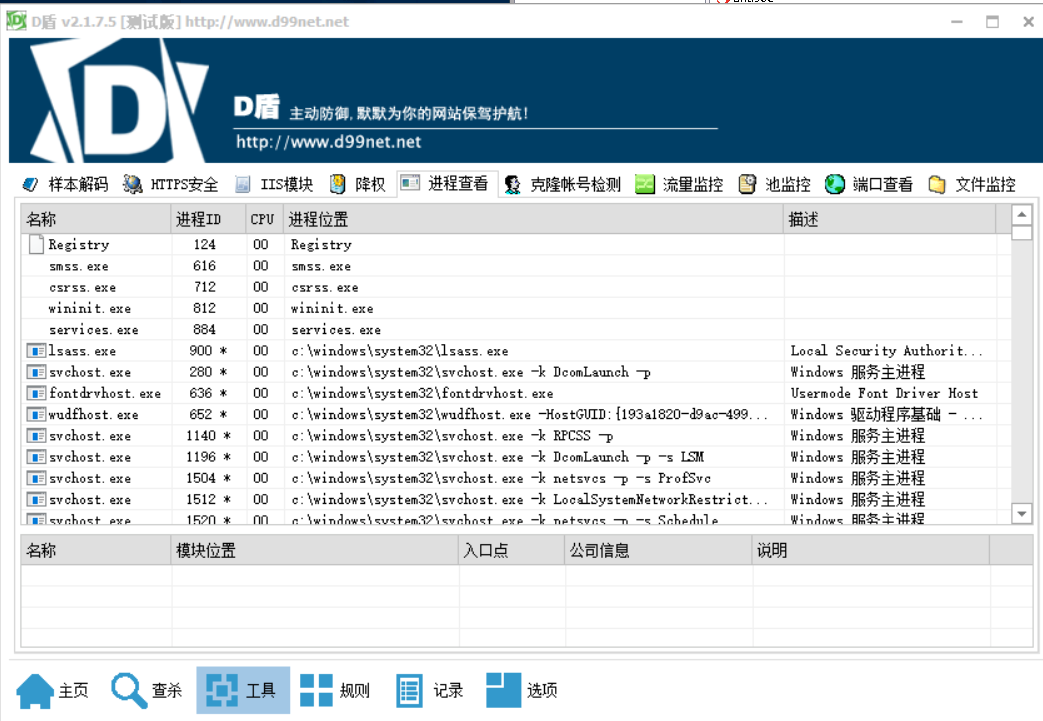Click the 进程位置 column header
The image size is (1043, 721).
[x=533, y=219]
